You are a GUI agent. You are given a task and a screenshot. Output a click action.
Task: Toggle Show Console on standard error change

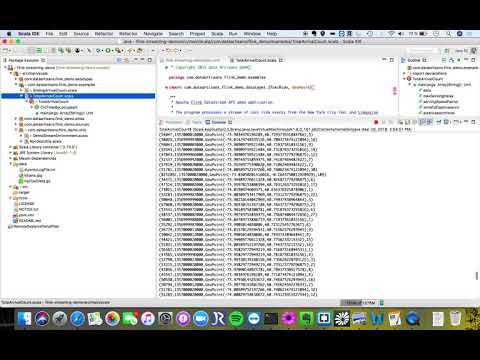tap(430, 122)
